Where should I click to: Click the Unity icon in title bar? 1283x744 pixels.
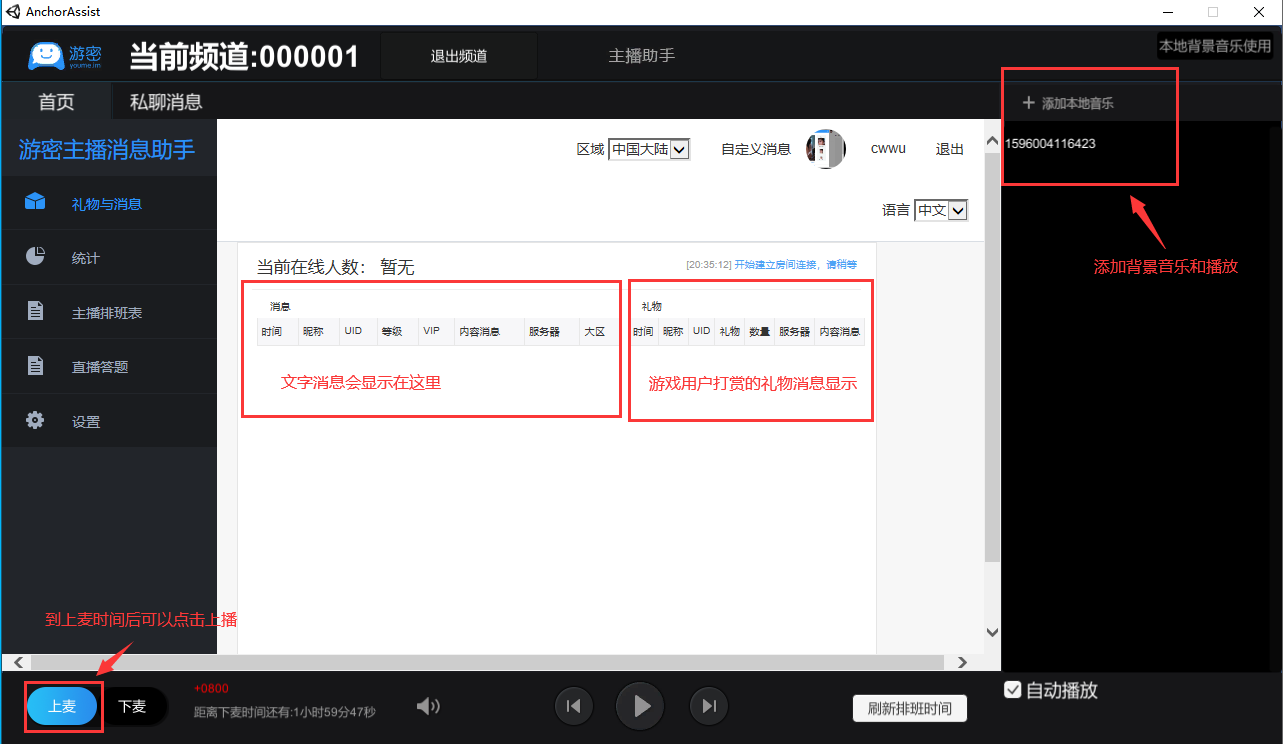[x=12, y=12]
